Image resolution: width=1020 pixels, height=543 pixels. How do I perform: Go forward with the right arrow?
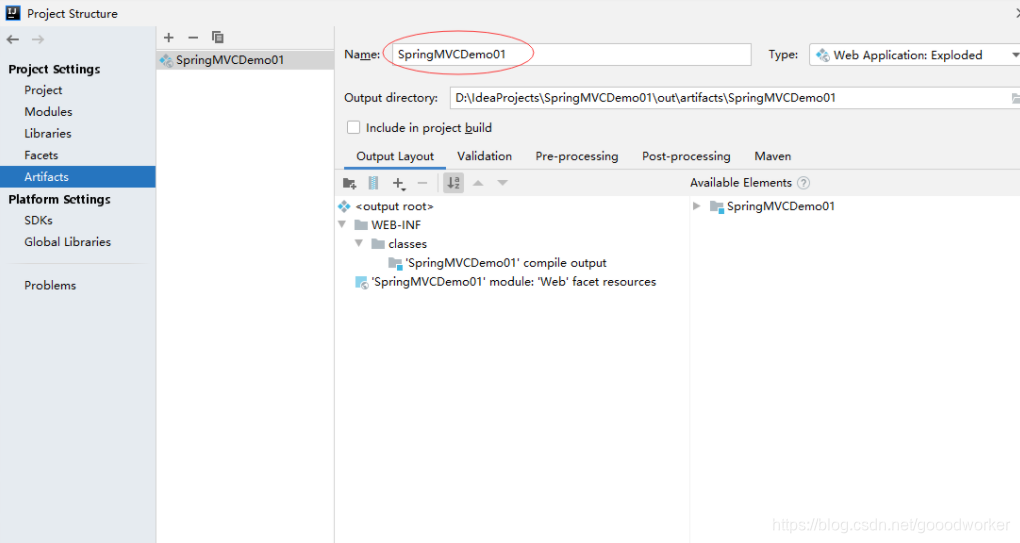click(38, 40)
